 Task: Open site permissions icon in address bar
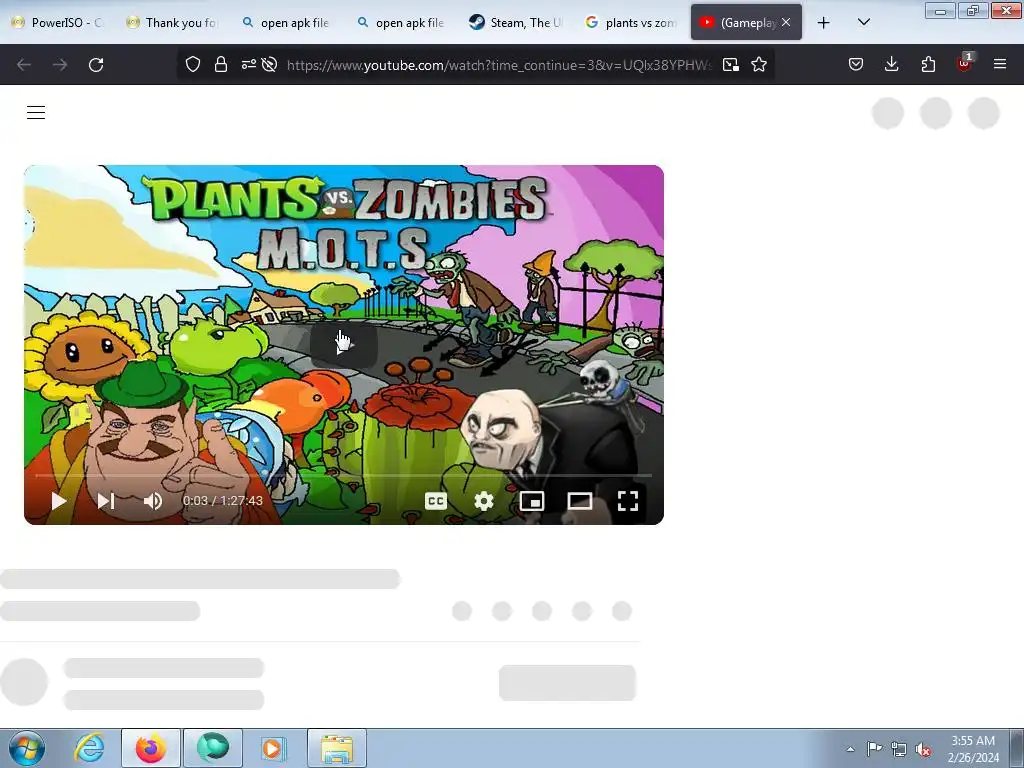[248, 64]
